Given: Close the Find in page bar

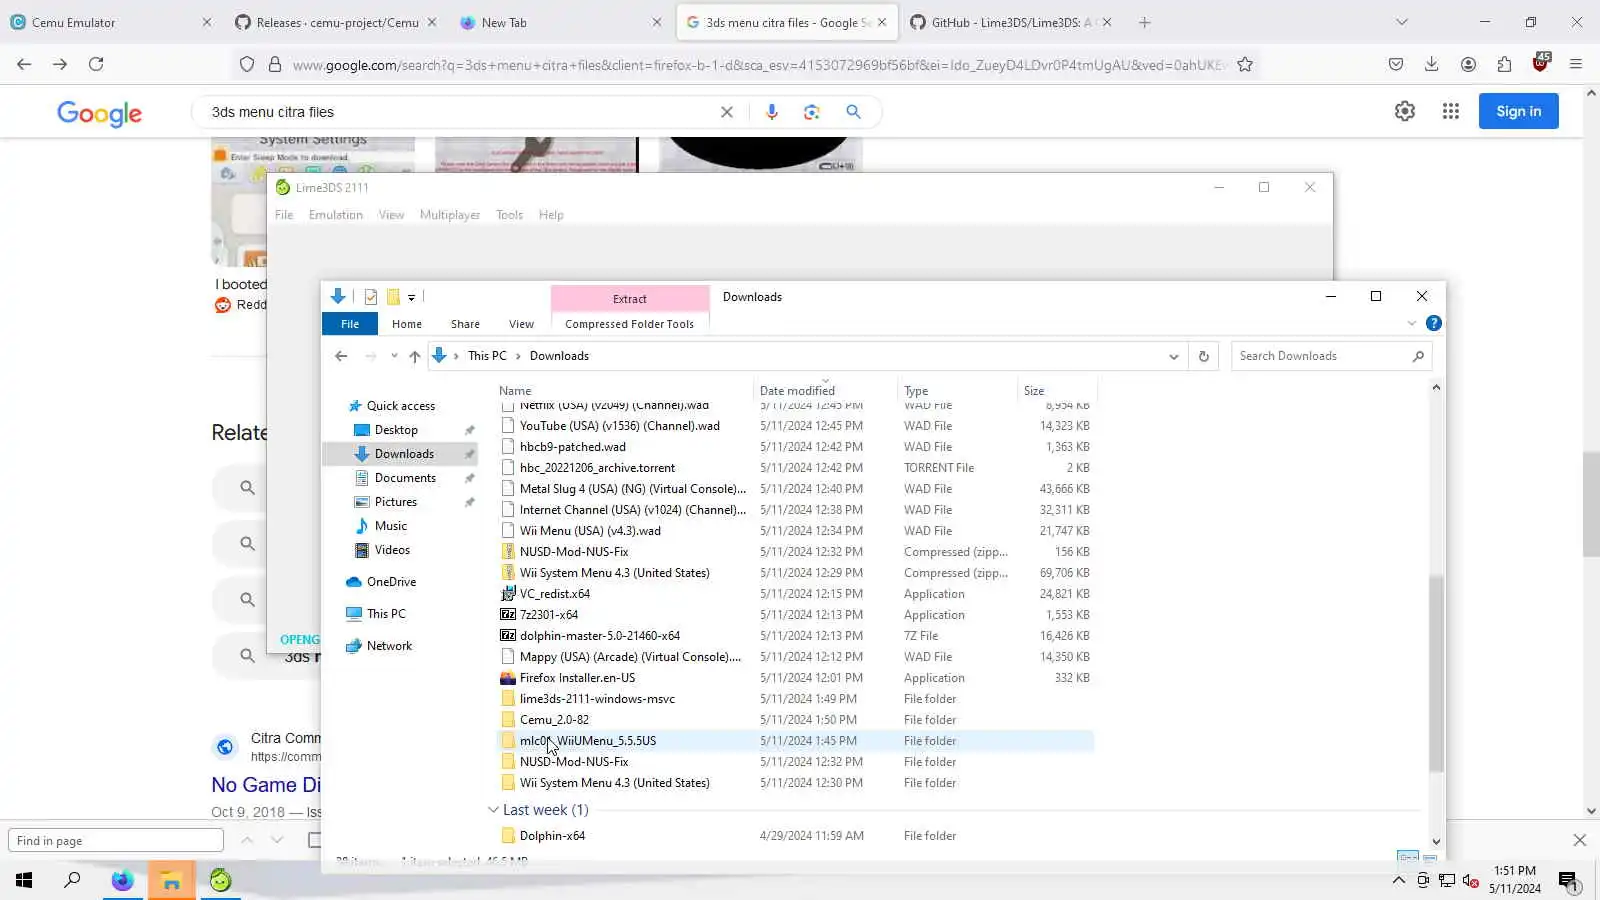Looking at the screenshot, I should (x=1580, y=840).
